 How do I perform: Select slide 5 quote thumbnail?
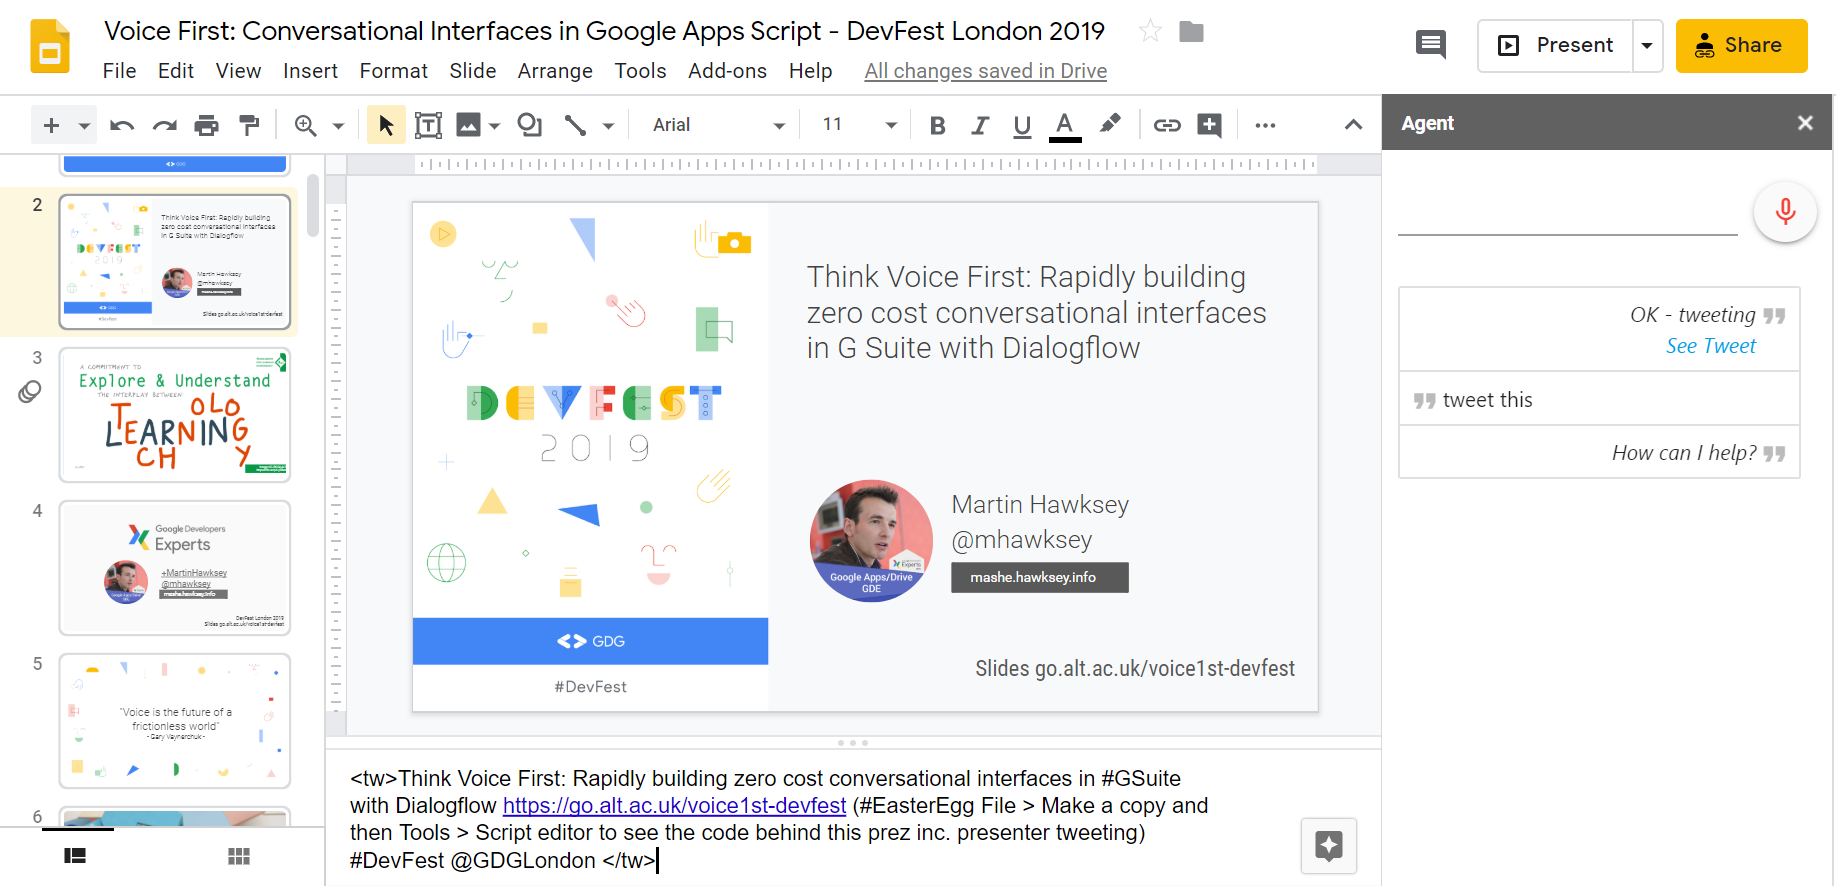coord(175,721)
